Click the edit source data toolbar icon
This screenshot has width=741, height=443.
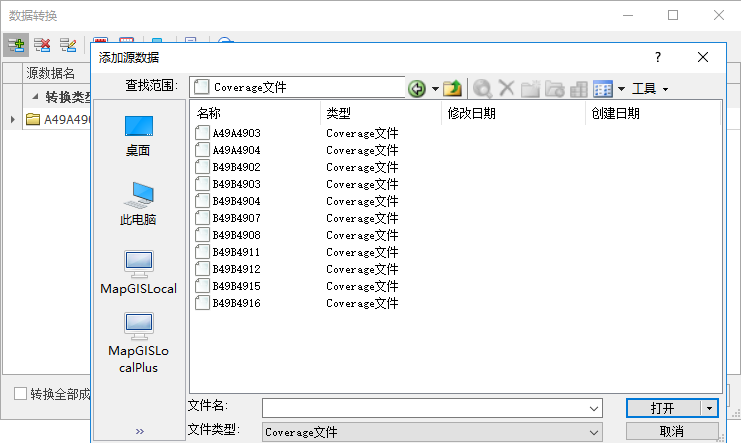[x=68, y=44]
